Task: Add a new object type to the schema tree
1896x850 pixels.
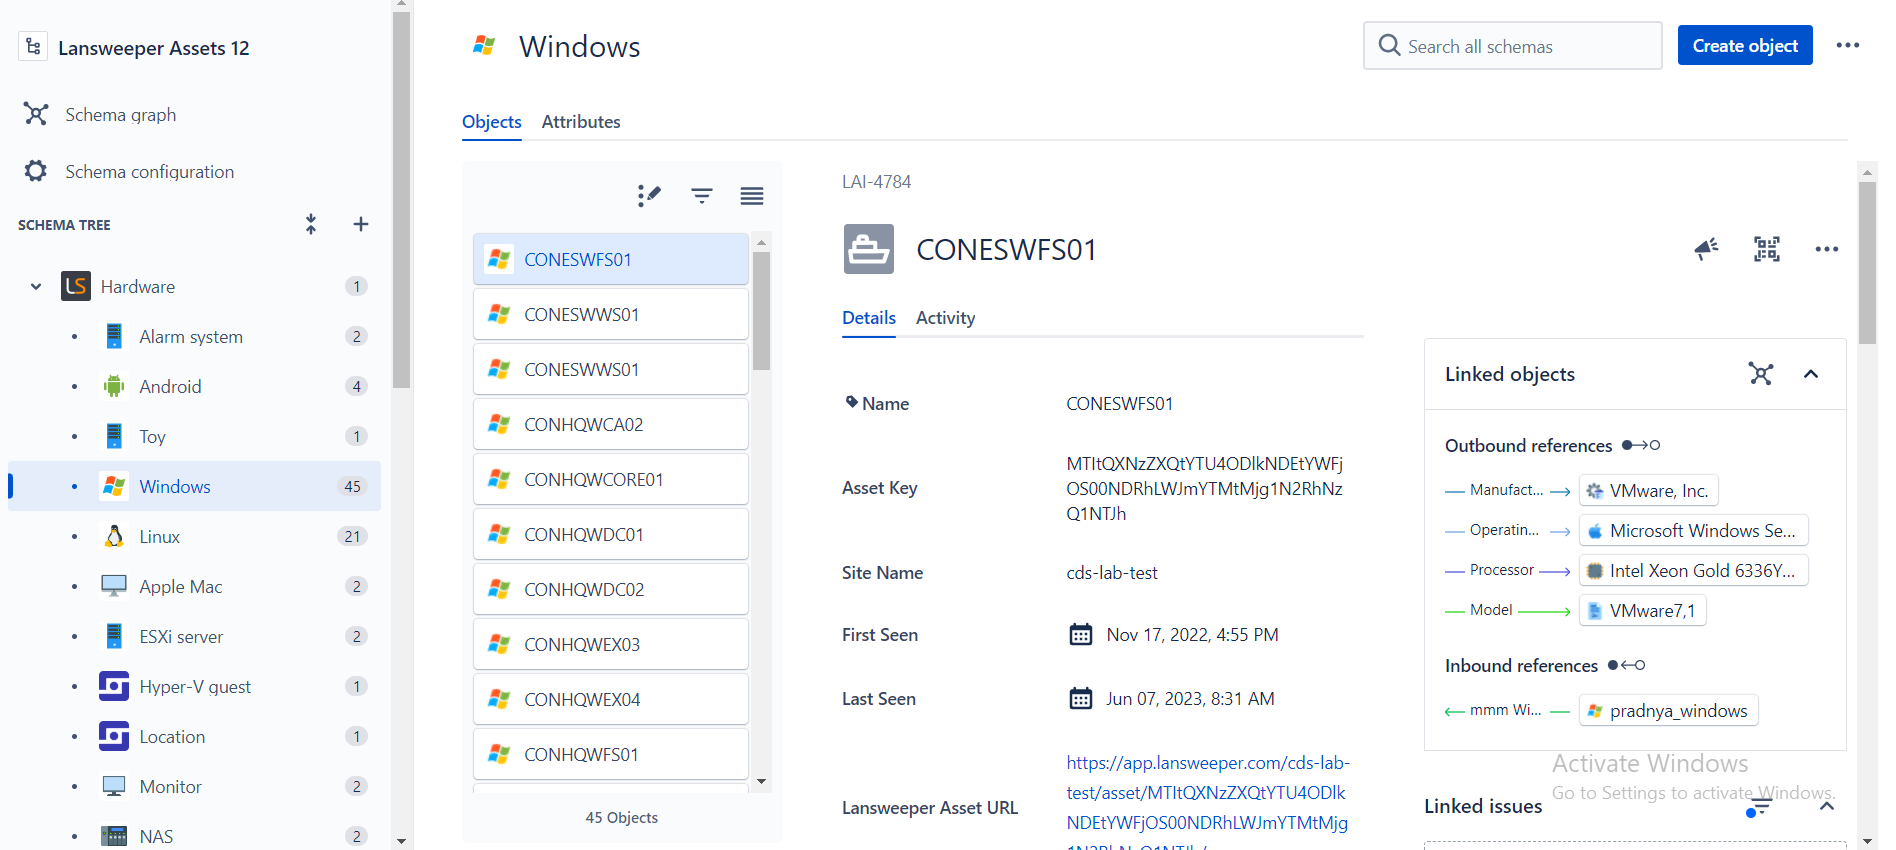Action: (x=361, y=224)
